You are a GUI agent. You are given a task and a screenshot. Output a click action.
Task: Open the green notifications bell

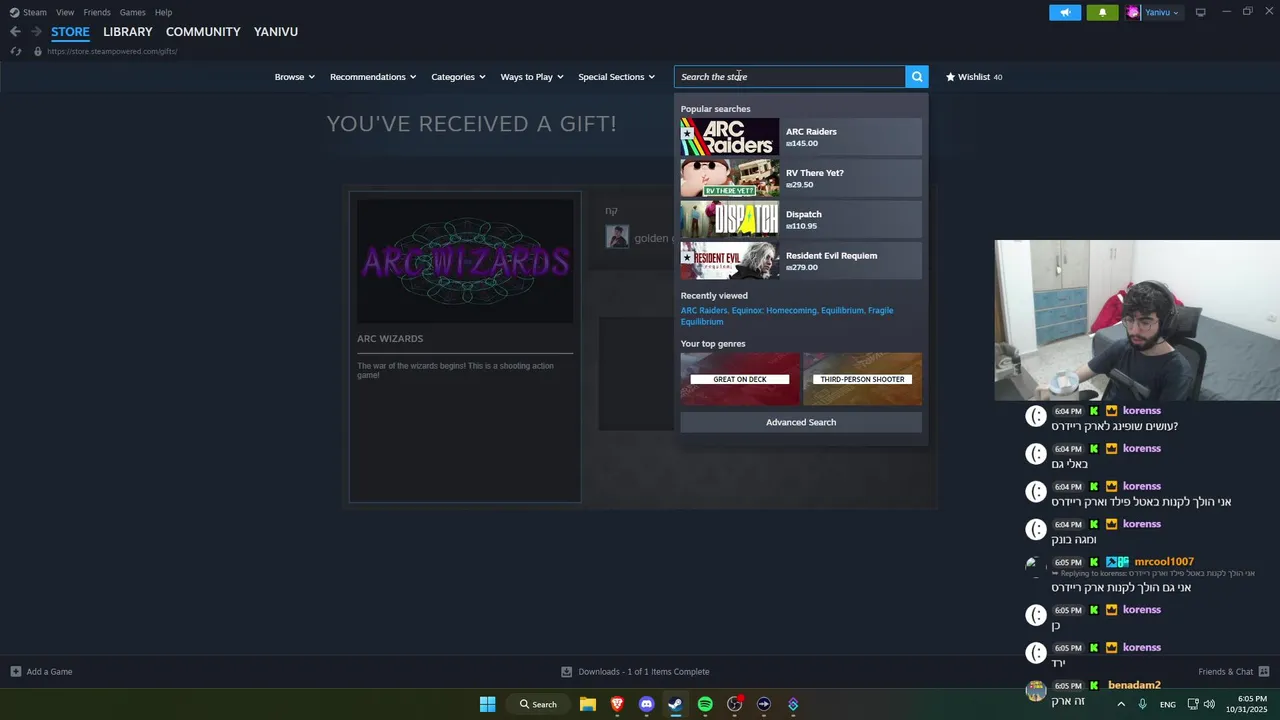tap(1102, 12)
